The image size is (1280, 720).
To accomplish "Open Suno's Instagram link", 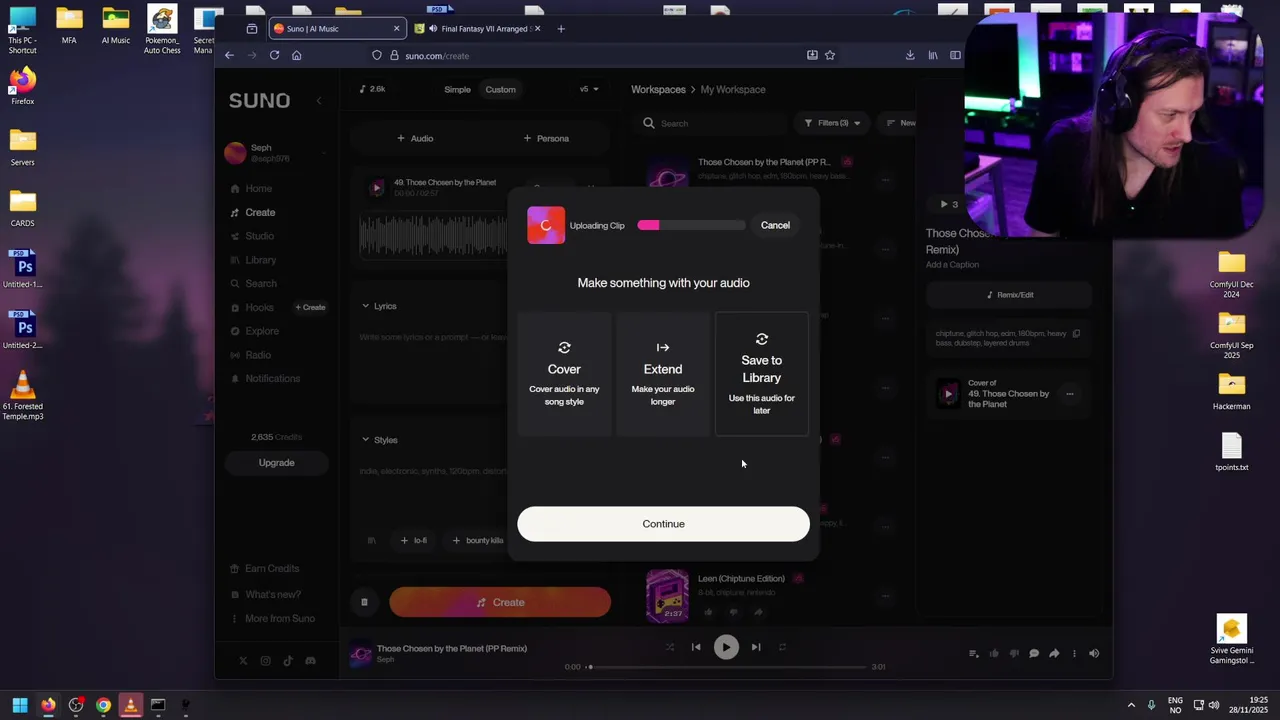I will tap(265, 660).
